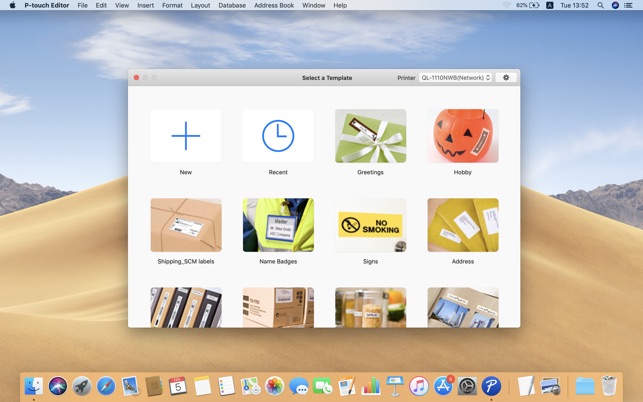643x402 pixels.
Task: Pick the Signs No Smoking category
Action: click(370, 225)
